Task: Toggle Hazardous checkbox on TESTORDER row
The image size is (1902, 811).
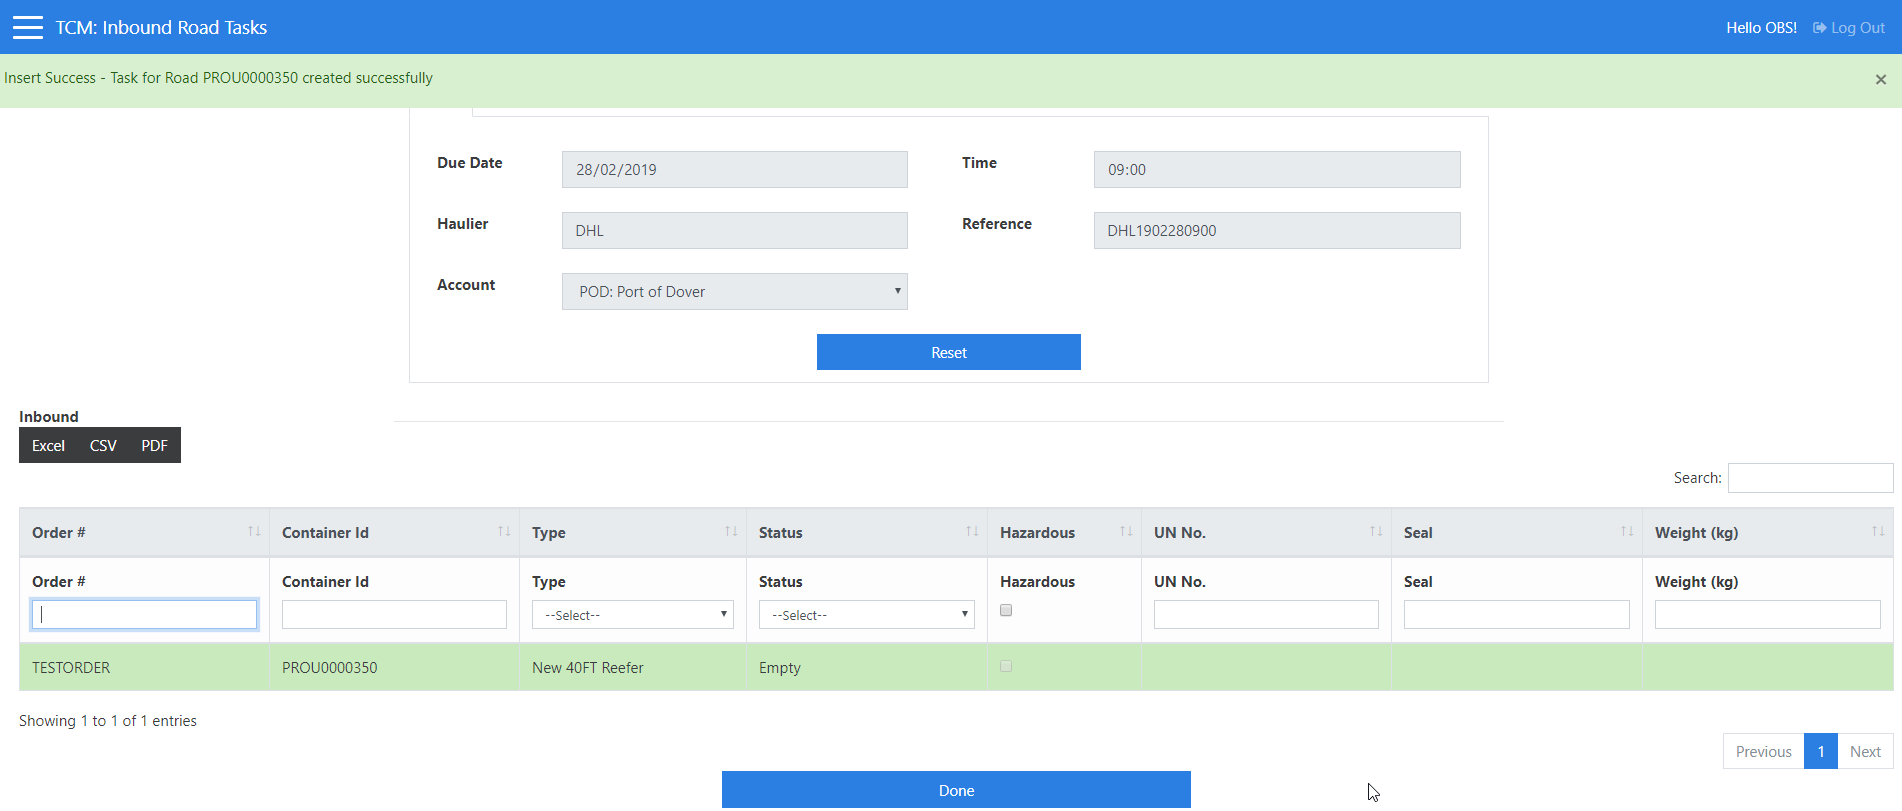Action: pos(1006,666)
